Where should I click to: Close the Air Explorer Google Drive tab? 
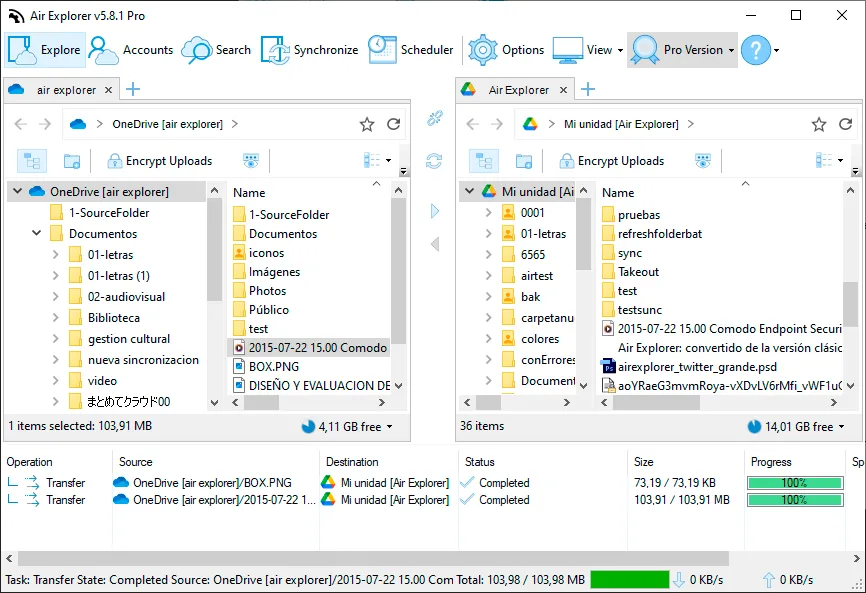click(x=563, y=89)
